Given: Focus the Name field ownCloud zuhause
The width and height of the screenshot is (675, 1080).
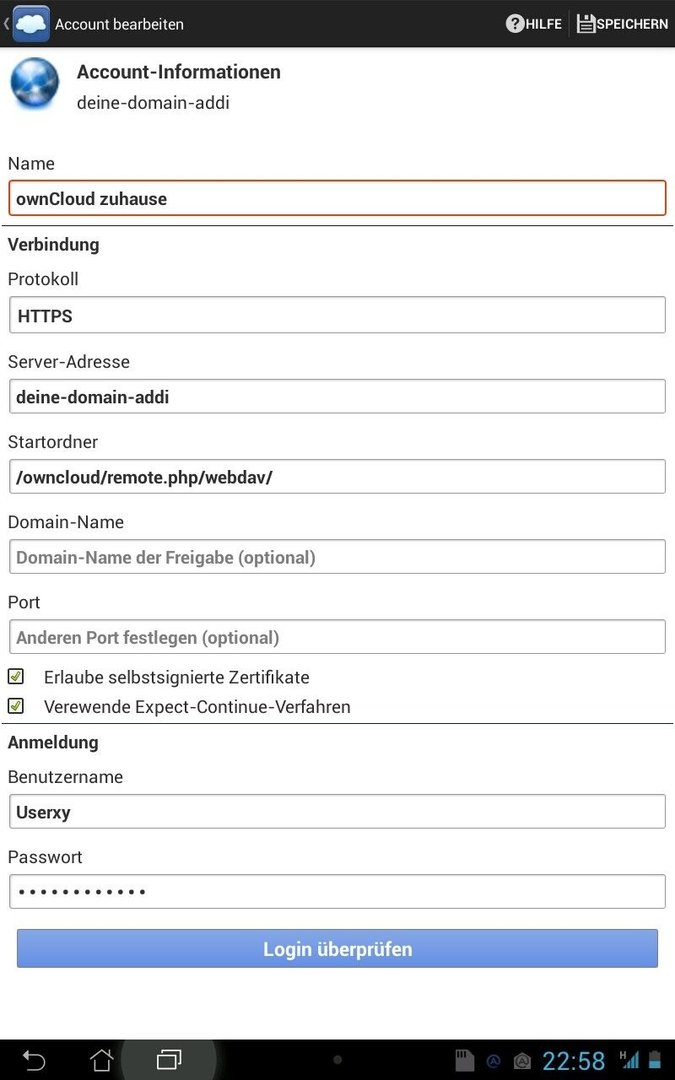Looking at the screenshot, I should (x=338, y=198).
